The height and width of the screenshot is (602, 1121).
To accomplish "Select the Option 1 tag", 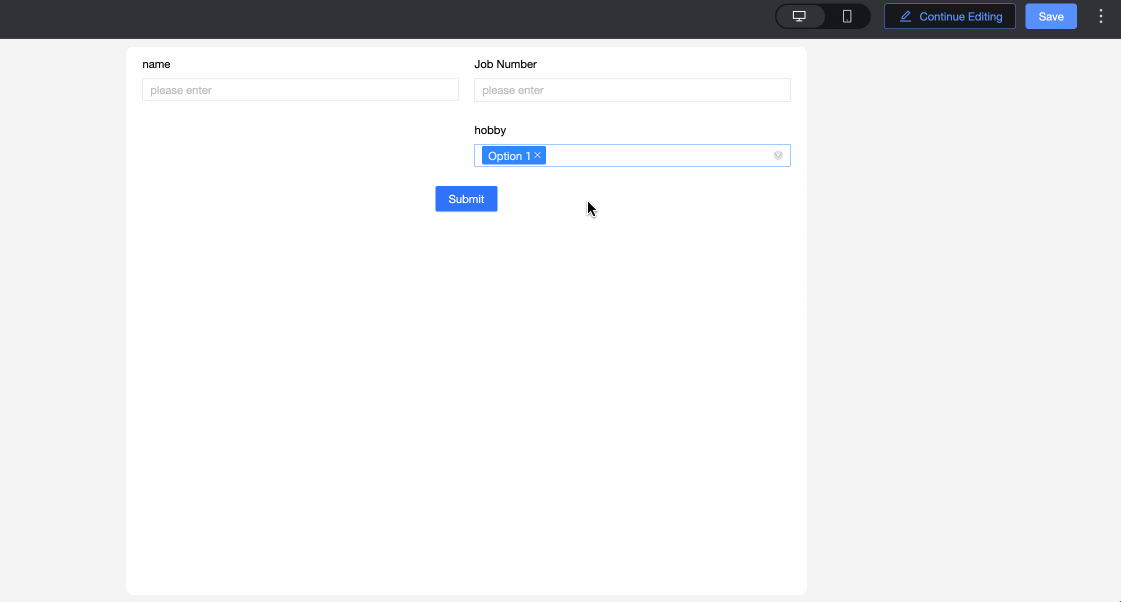I will pos(513,156).
